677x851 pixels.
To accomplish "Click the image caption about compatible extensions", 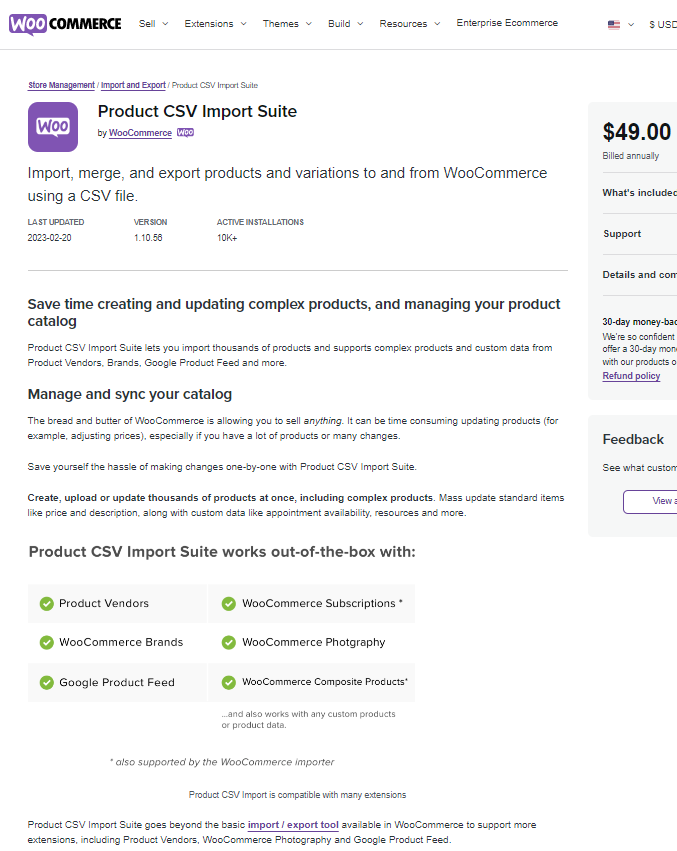I will (298, 795).
